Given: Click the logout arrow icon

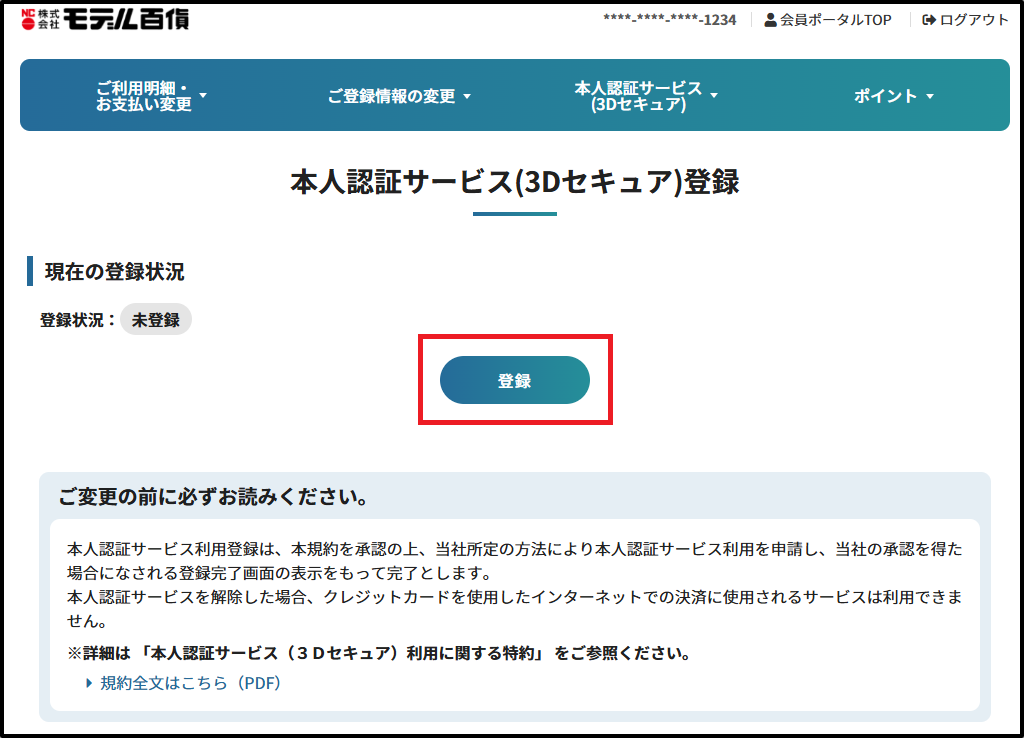Looking at the screenshot, I should point(929,20).
